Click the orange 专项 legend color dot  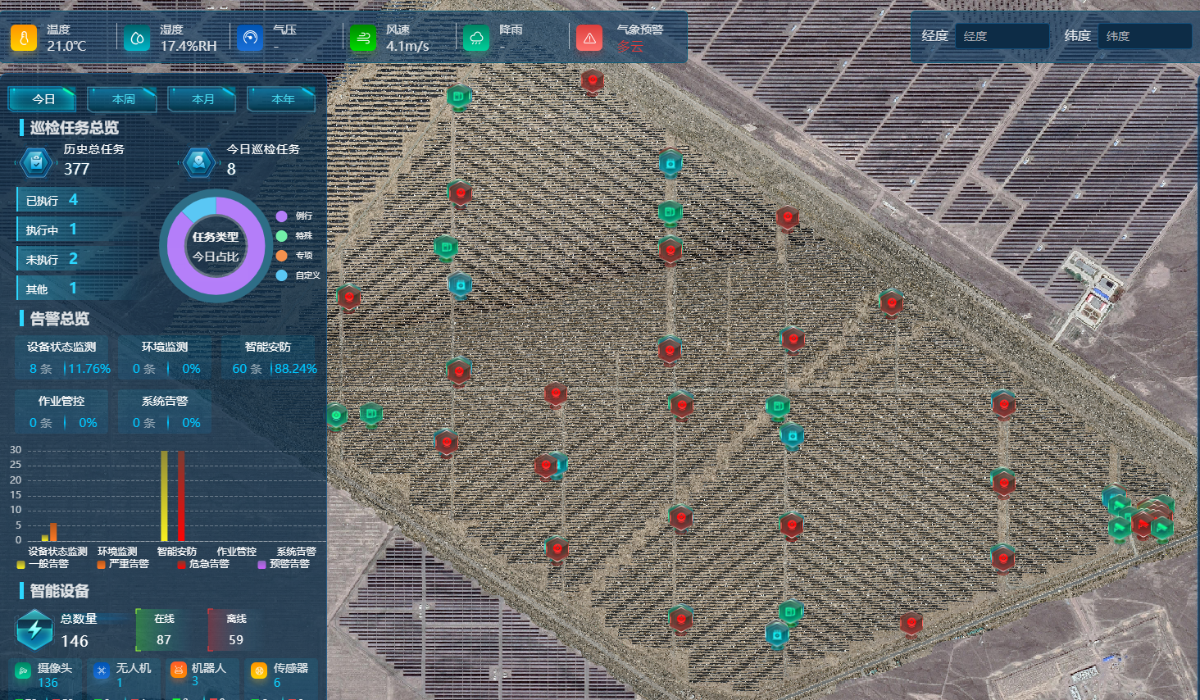point(282,255)
